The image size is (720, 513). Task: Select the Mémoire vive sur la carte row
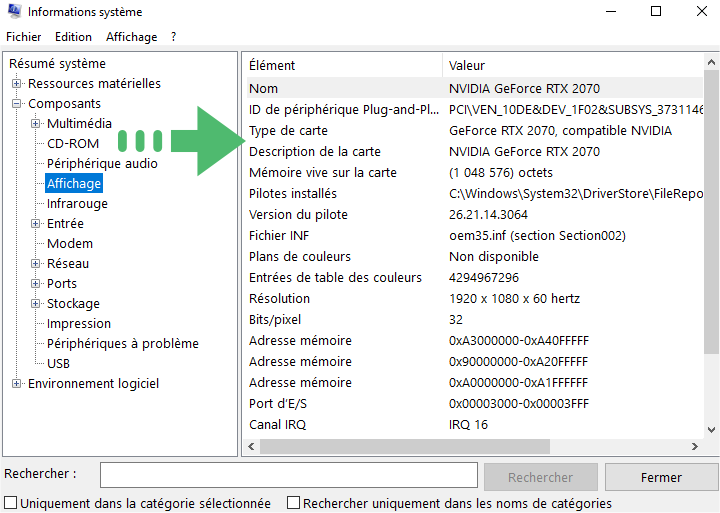tap(475, 173)
